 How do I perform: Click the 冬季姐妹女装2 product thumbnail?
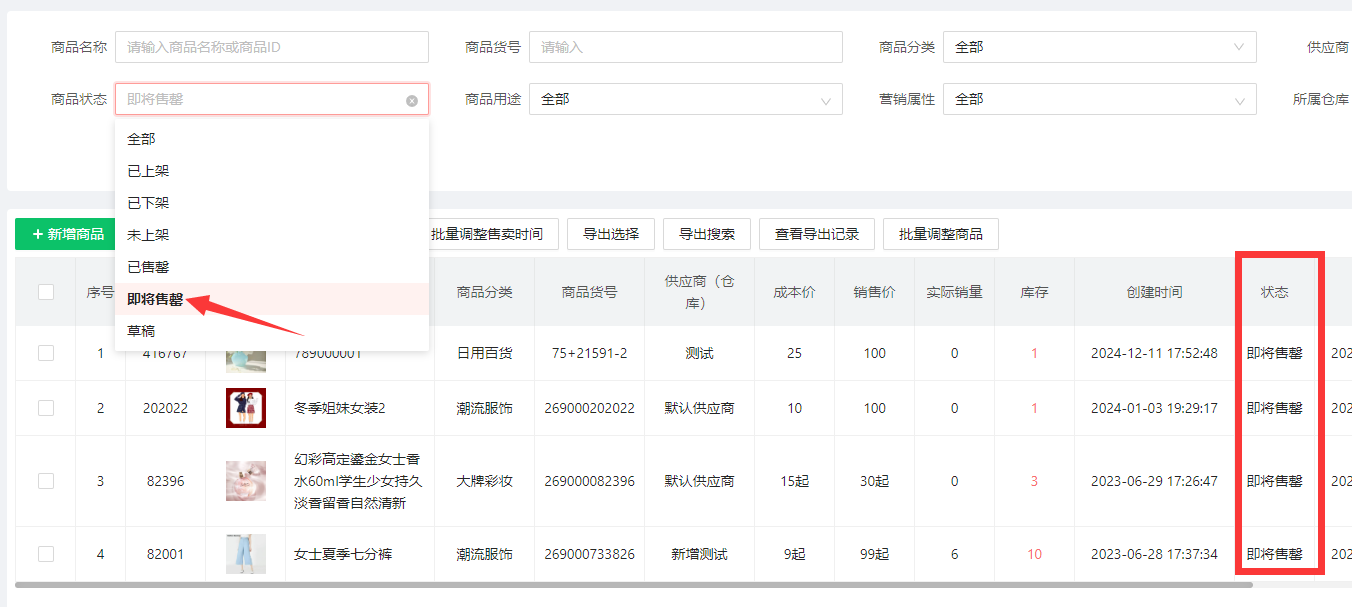click(x=245, y=408)
